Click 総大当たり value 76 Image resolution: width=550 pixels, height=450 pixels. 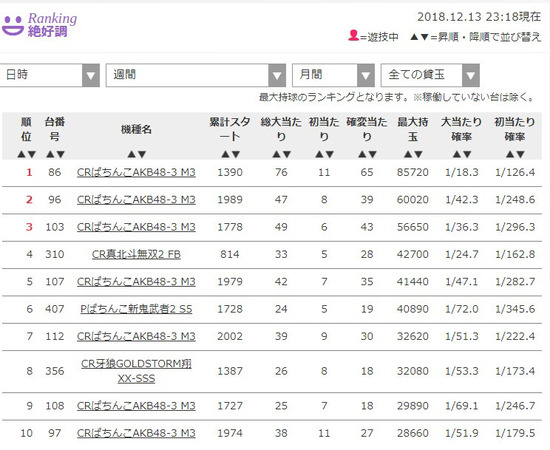281,172
